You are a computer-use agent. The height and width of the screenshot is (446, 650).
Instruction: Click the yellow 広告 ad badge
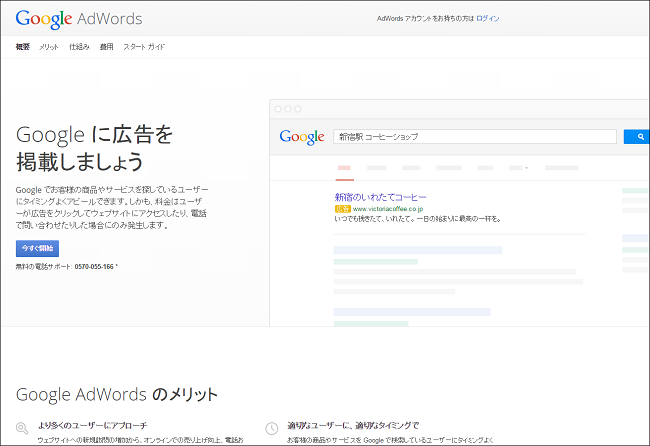[x=342, y=209]
